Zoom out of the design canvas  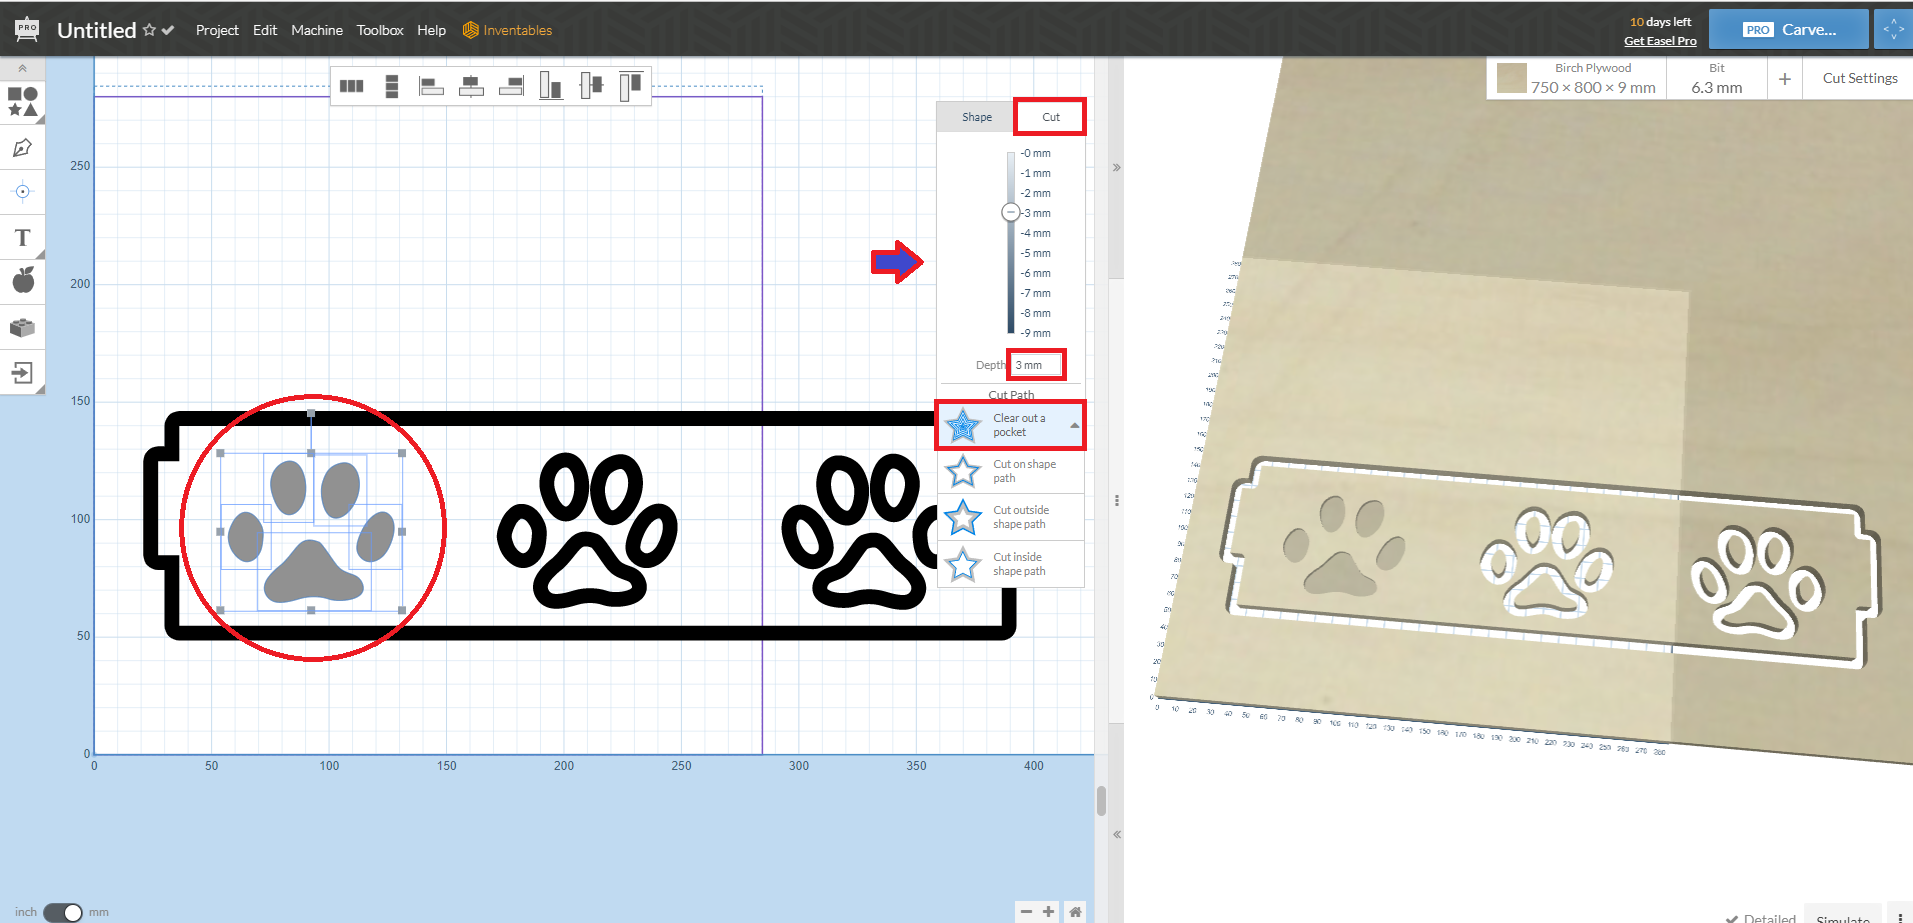[1026, 911]
